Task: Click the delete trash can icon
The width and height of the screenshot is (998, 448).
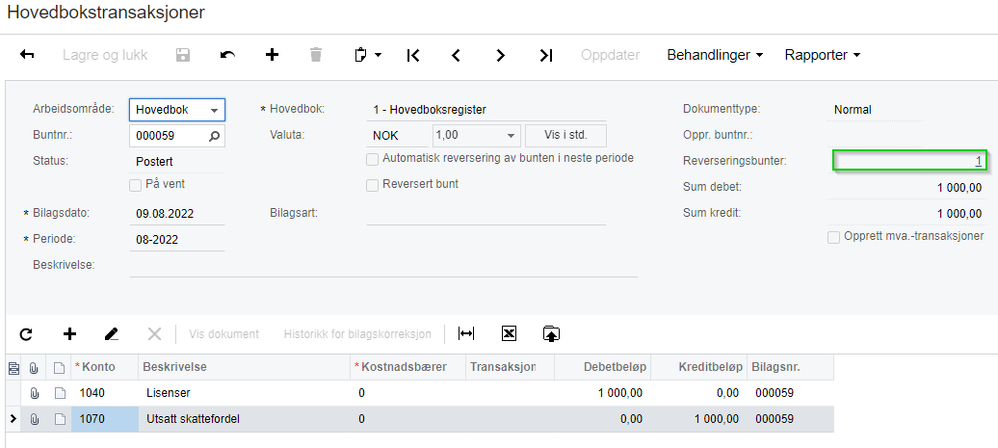Action: pyautogui.click(x=316, y=55)
